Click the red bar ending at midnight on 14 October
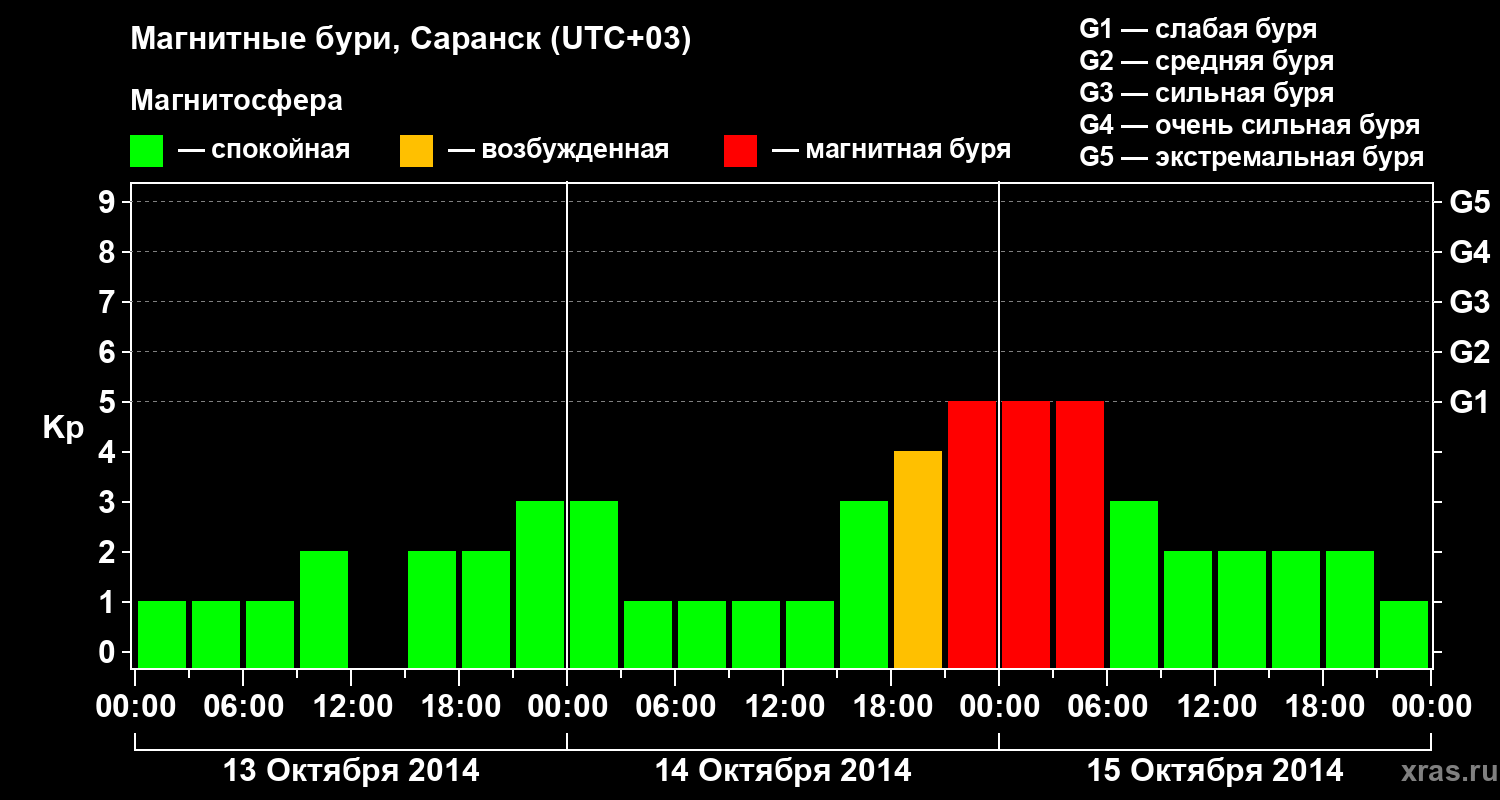Screen dimensions: 1500x800 972,534
